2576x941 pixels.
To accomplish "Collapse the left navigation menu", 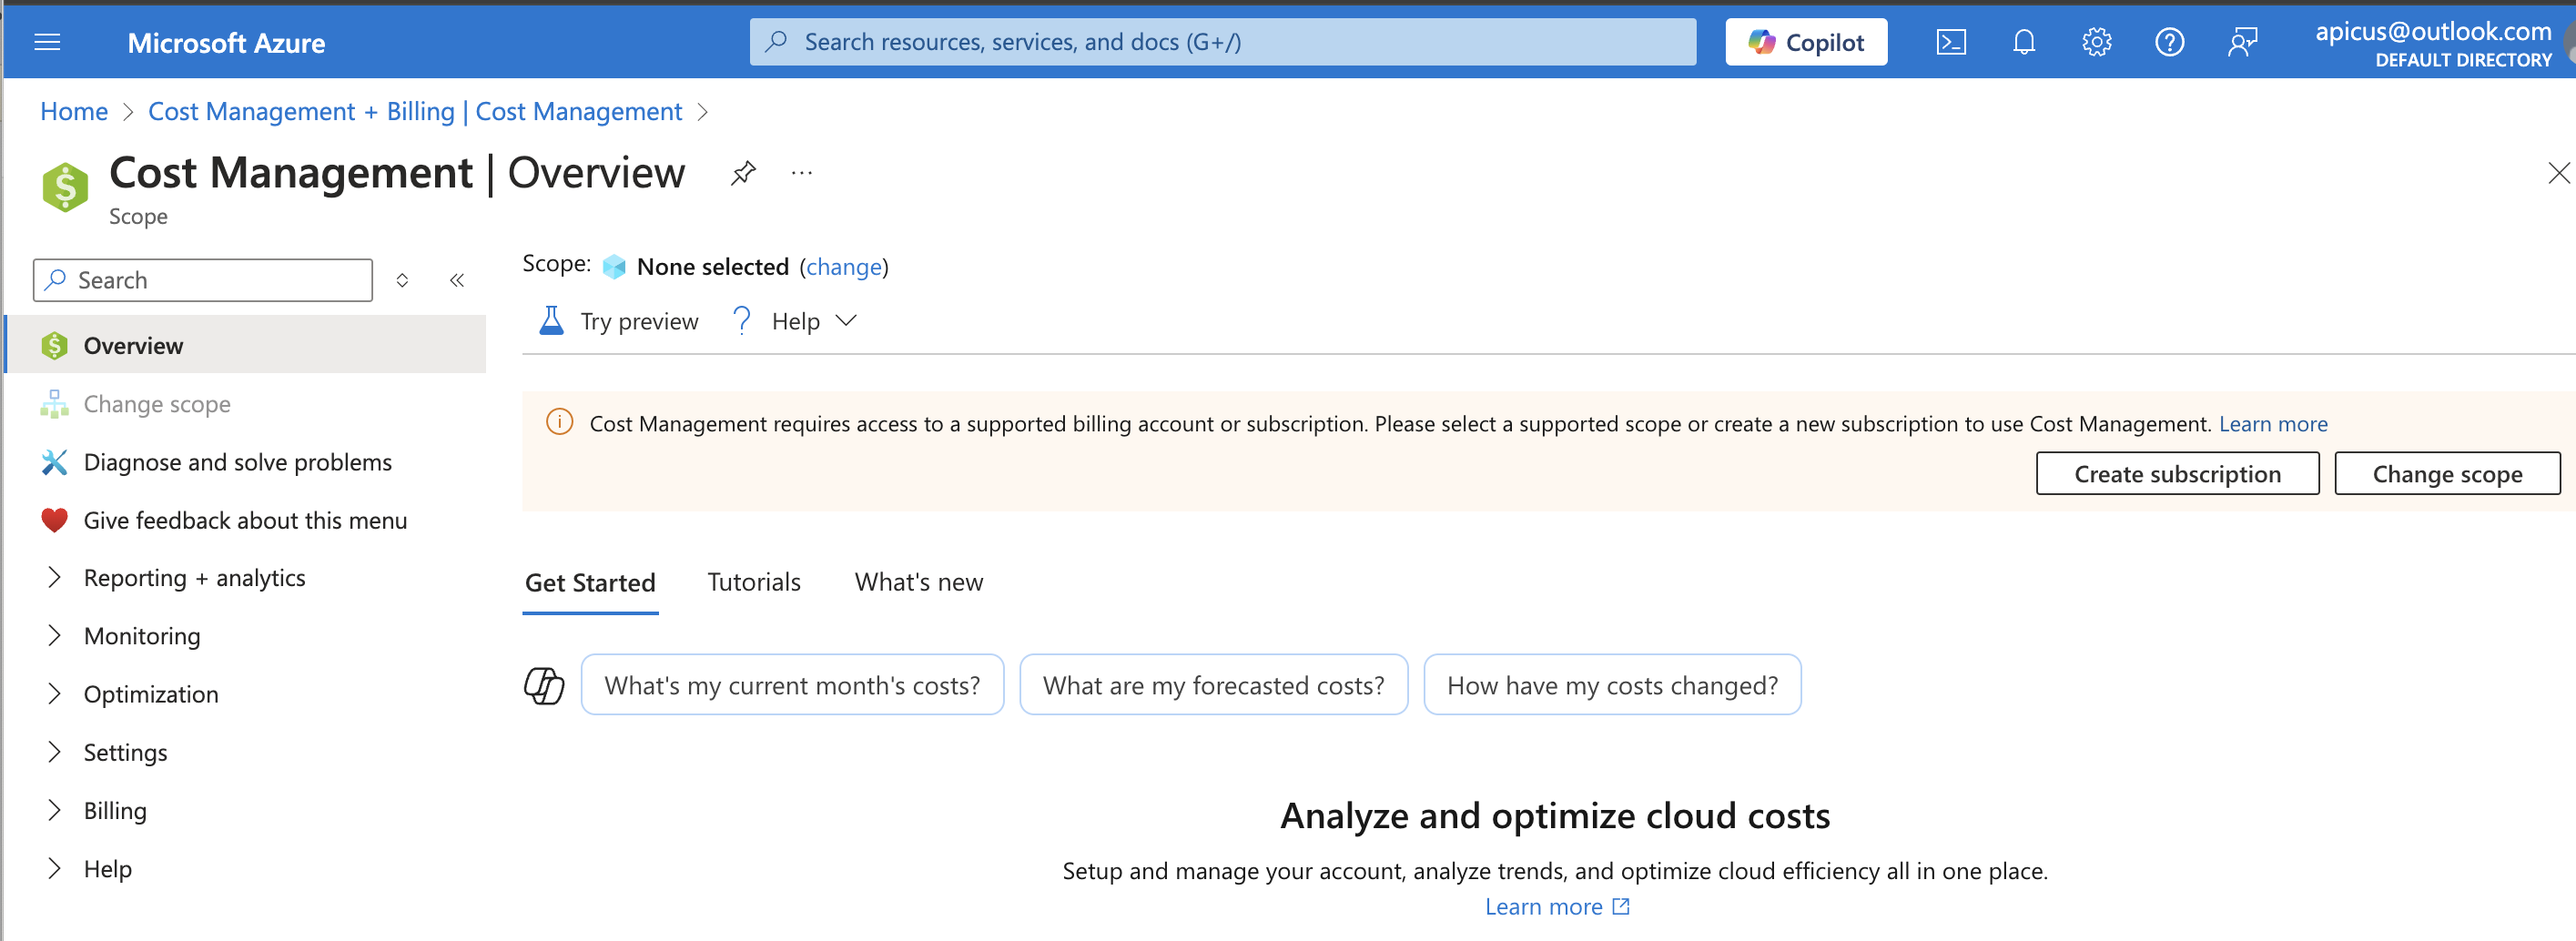I will pyautogui.click(x=457, y=280).
